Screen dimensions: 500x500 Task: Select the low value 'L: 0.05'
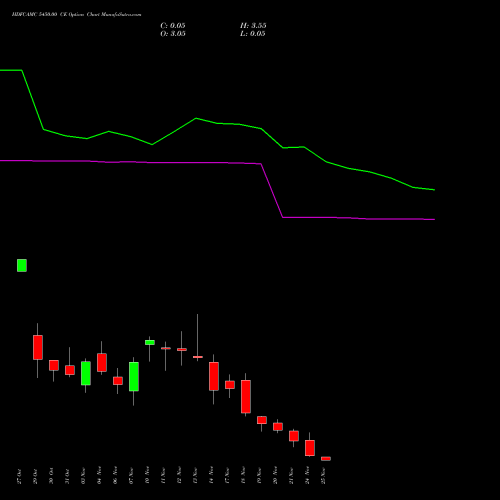point(253,34)
